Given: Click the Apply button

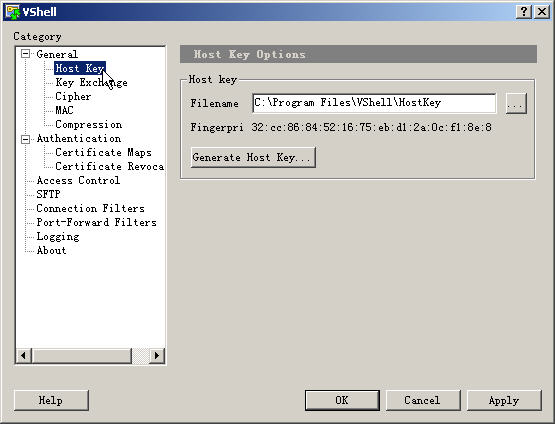Looking at the screenshot, I should 504,400.
